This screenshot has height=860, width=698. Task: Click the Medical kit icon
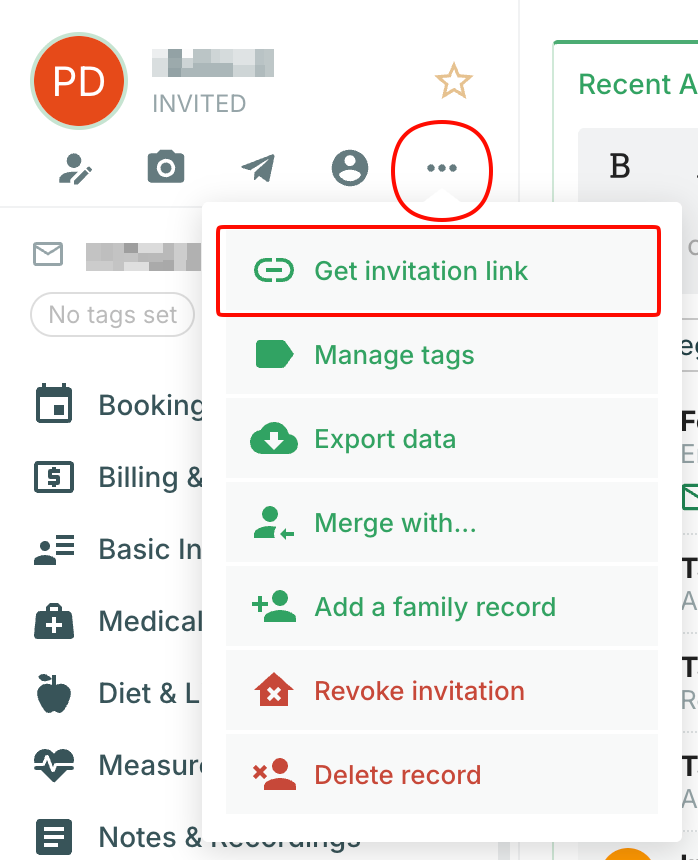coord(53,621)
